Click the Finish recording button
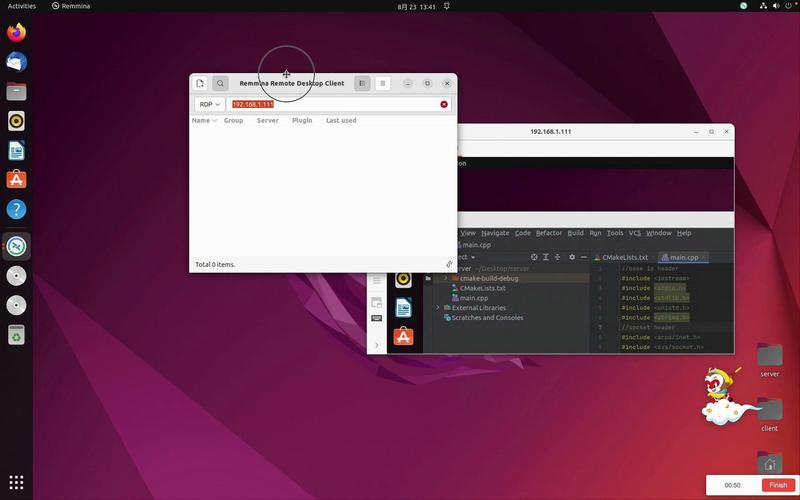The image size is (800, 500). point(778,485)
